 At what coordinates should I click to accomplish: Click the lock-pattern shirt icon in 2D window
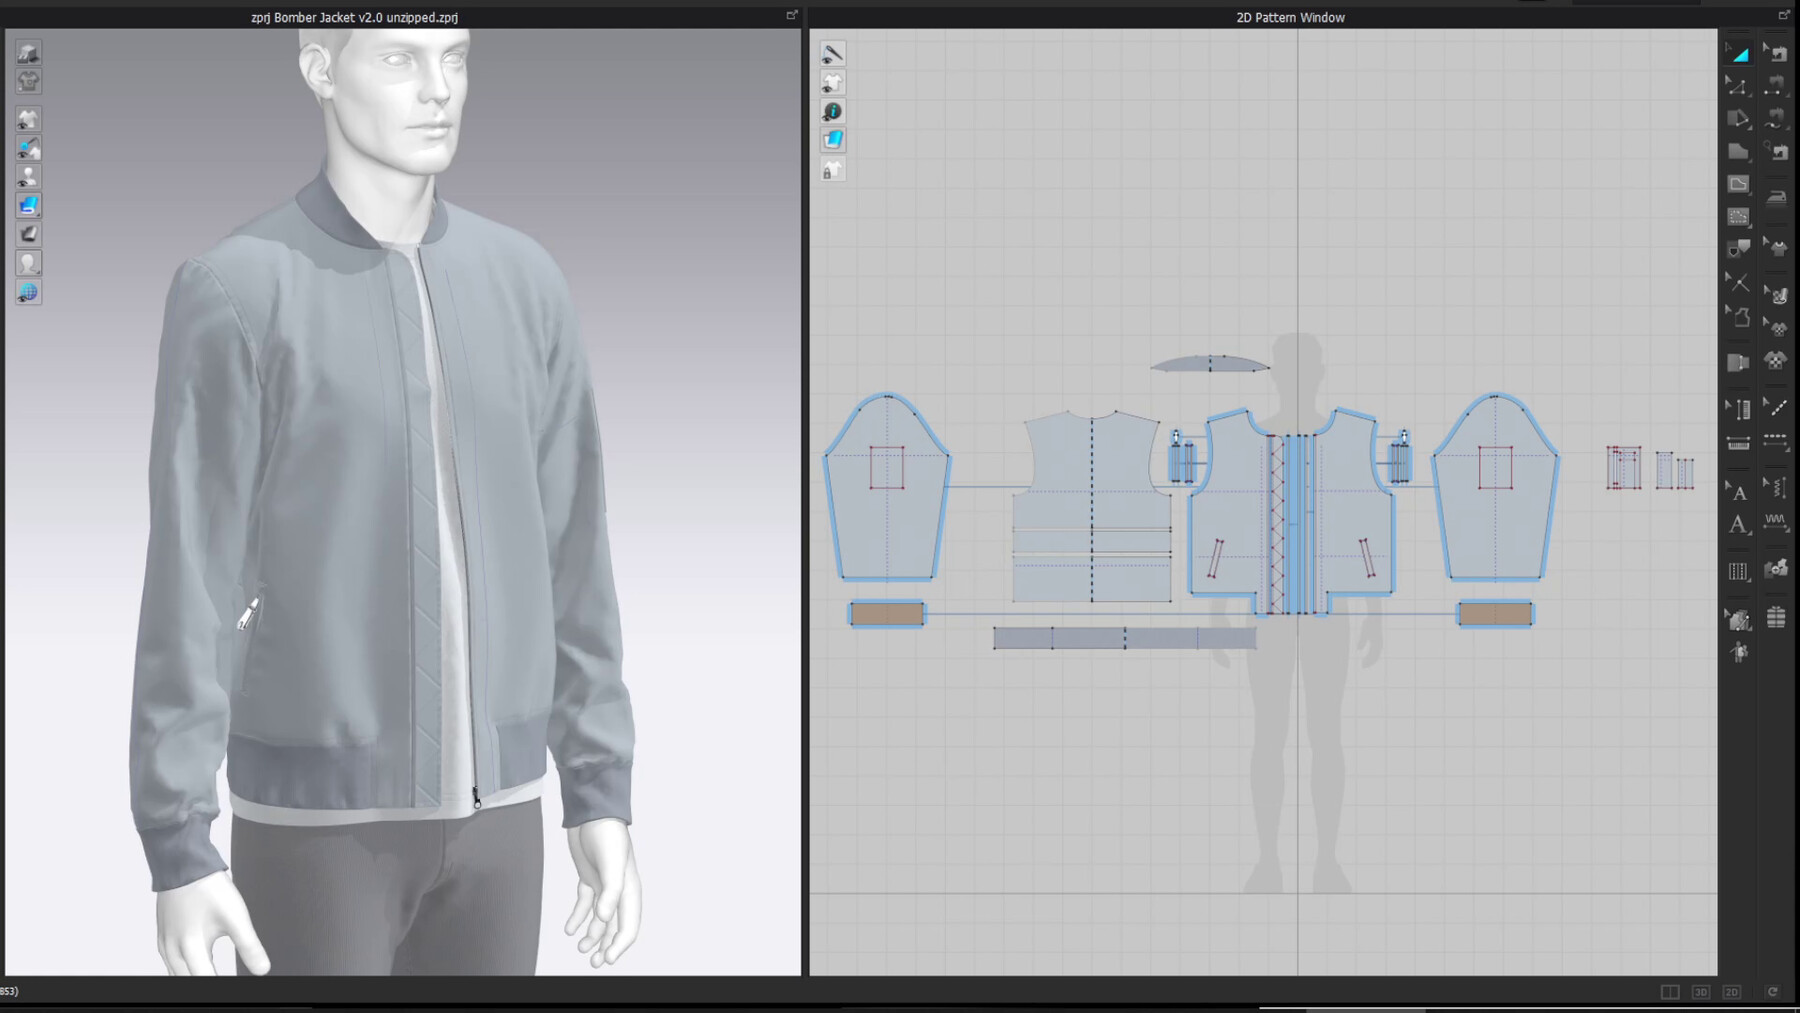pyautogui.click(x=833, y=170)
